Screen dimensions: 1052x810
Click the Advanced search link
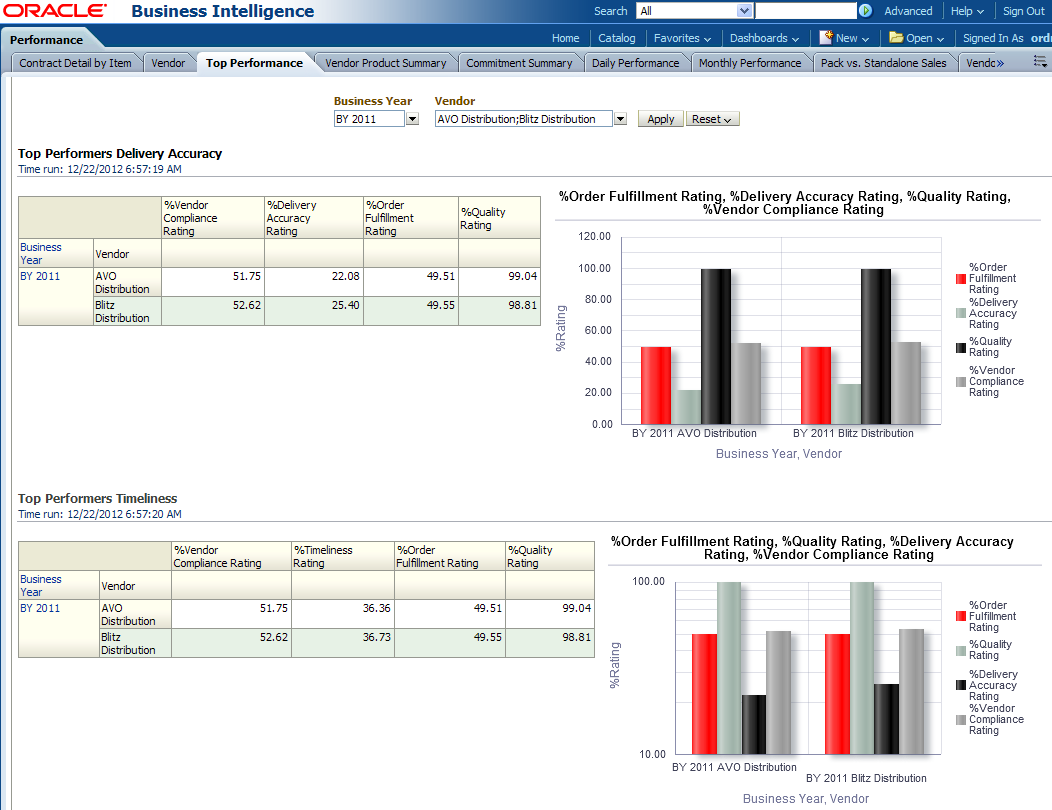point(908,11)
